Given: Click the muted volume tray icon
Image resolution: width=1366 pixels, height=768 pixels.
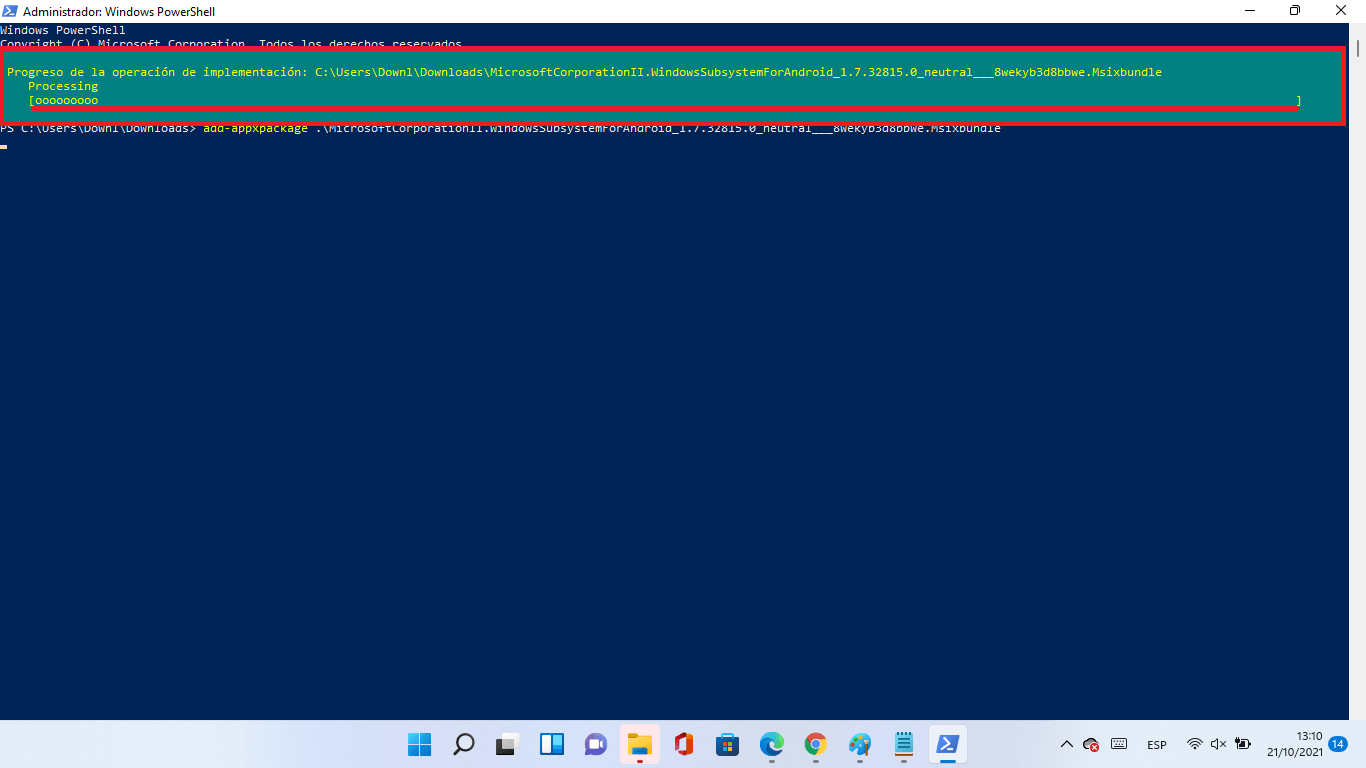Looking at the screenshot, I should point(1218,744).
